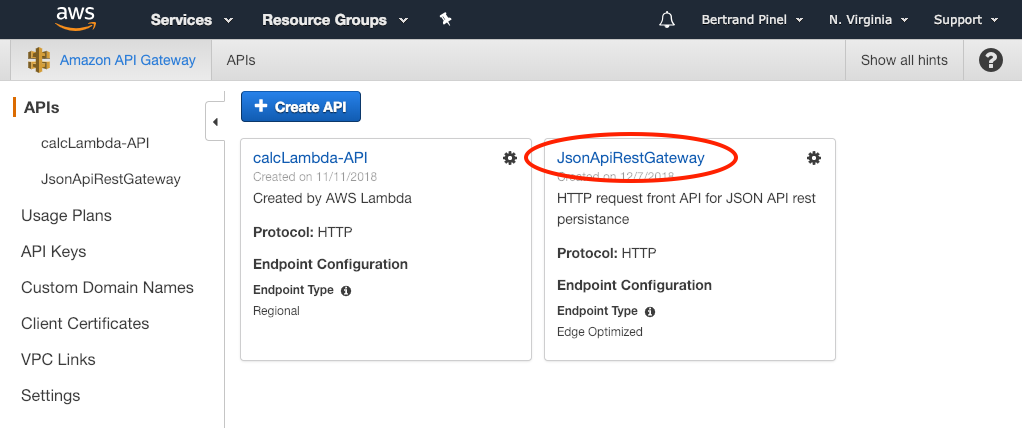Open API Keys section
This screenshot has width=1022, height=428.
pos(53,252)
